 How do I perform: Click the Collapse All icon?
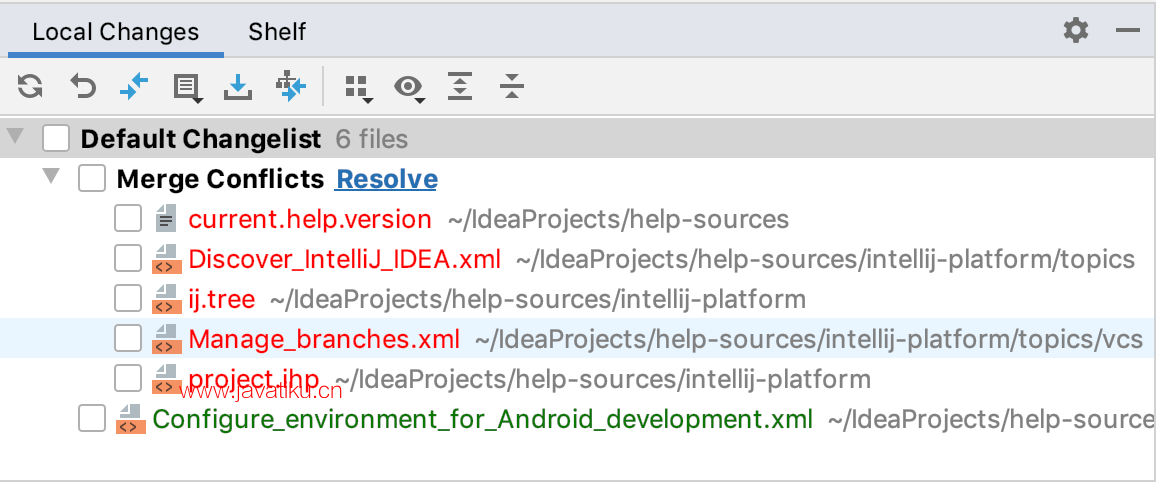click(x=511, y=86)
